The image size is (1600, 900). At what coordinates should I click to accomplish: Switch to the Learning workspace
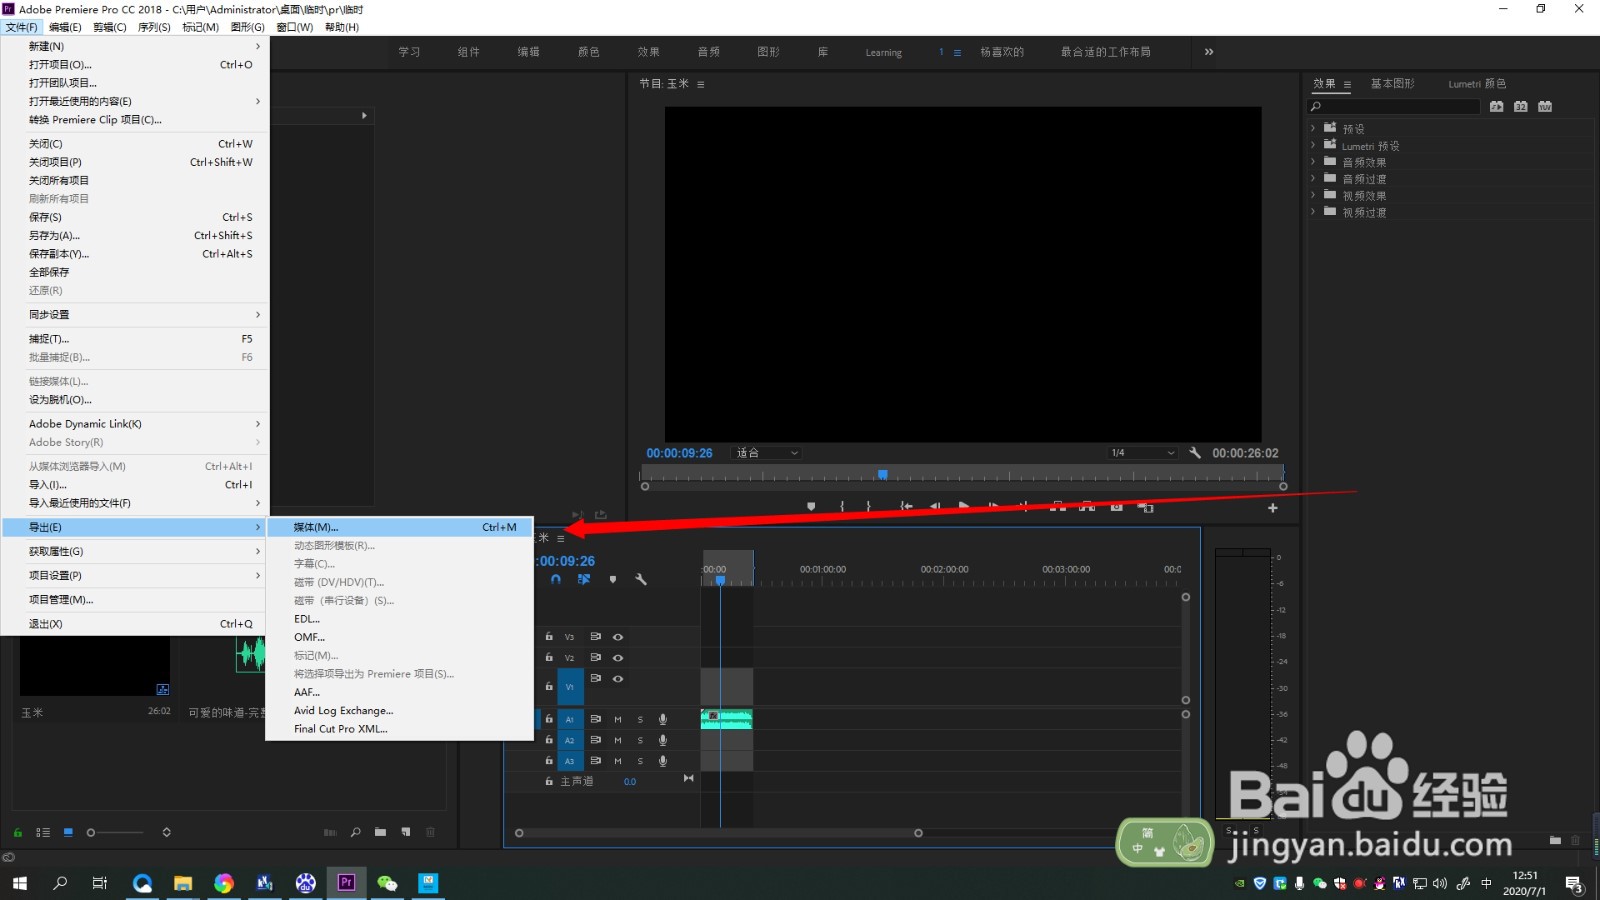[884, 52]
